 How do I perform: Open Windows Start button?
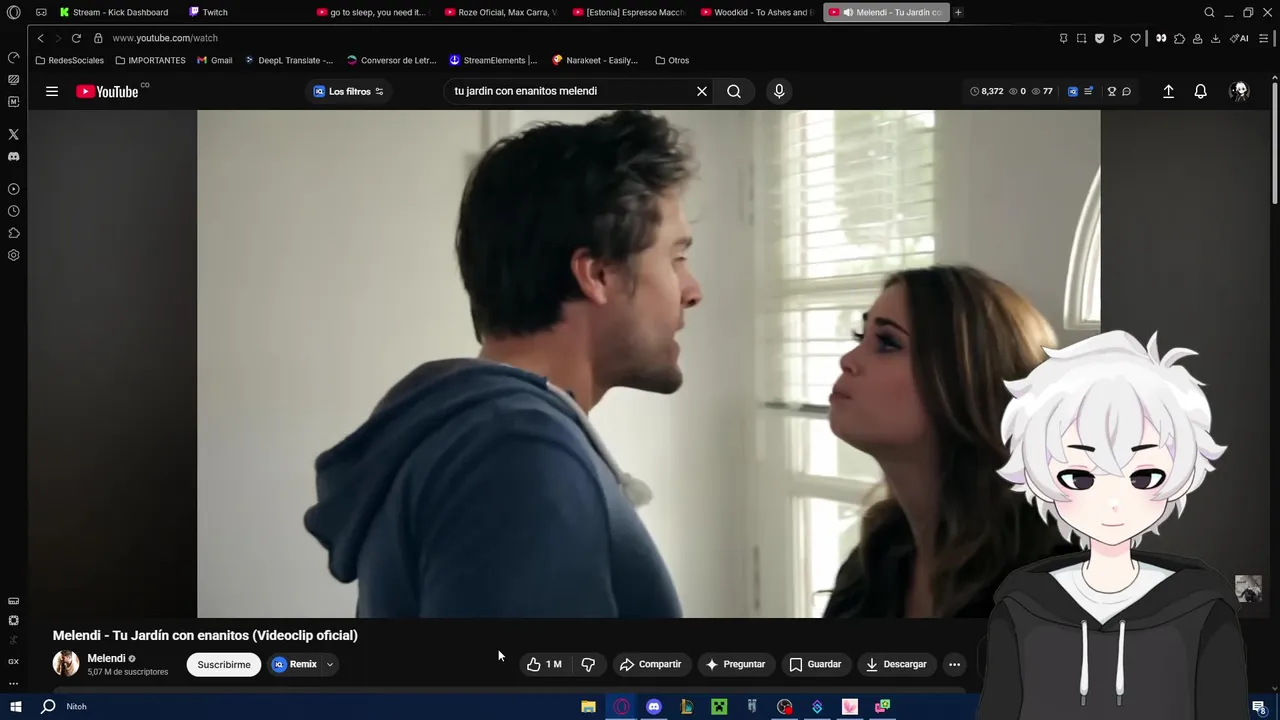click(x=15, y=707)
